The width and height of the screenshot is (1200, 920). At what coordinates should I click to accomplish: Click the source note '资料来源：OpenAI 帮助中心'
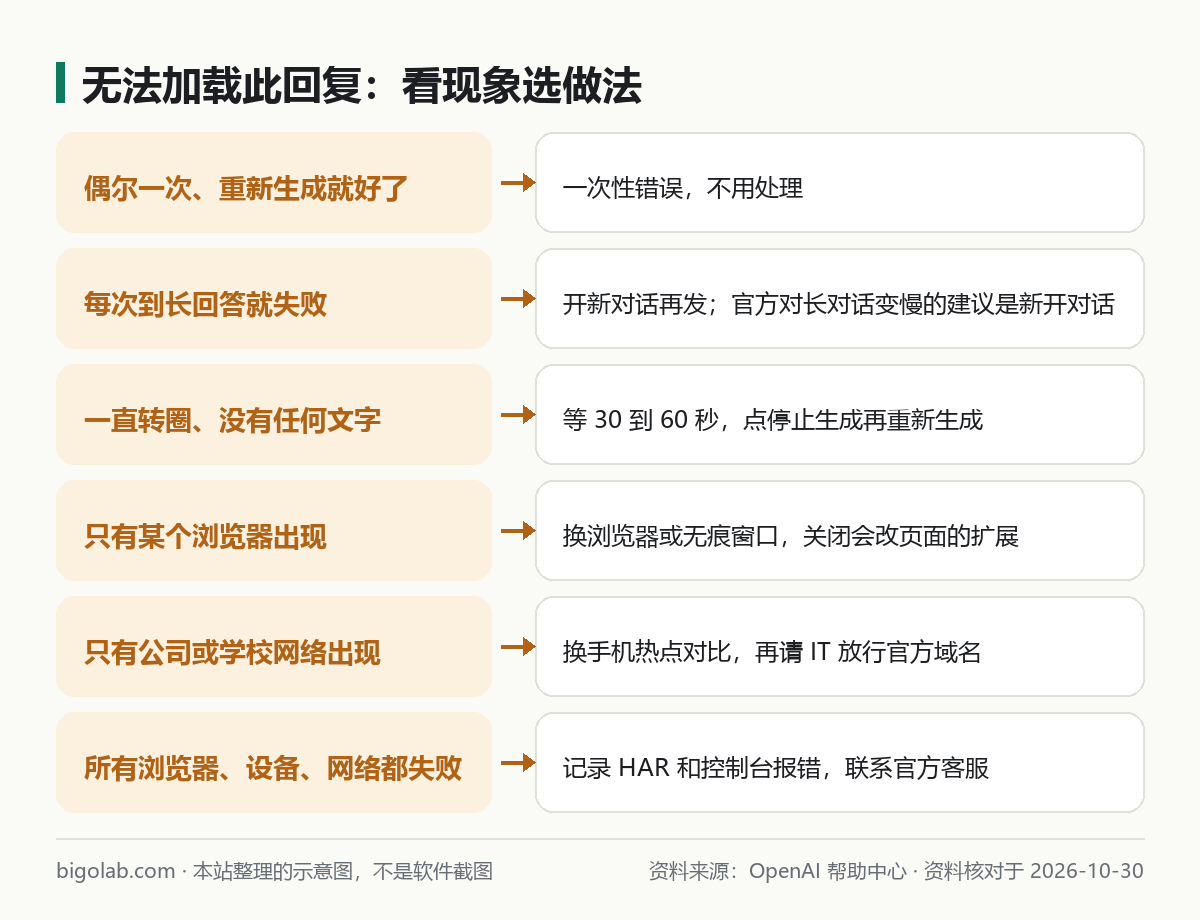(x=777, y=871)
